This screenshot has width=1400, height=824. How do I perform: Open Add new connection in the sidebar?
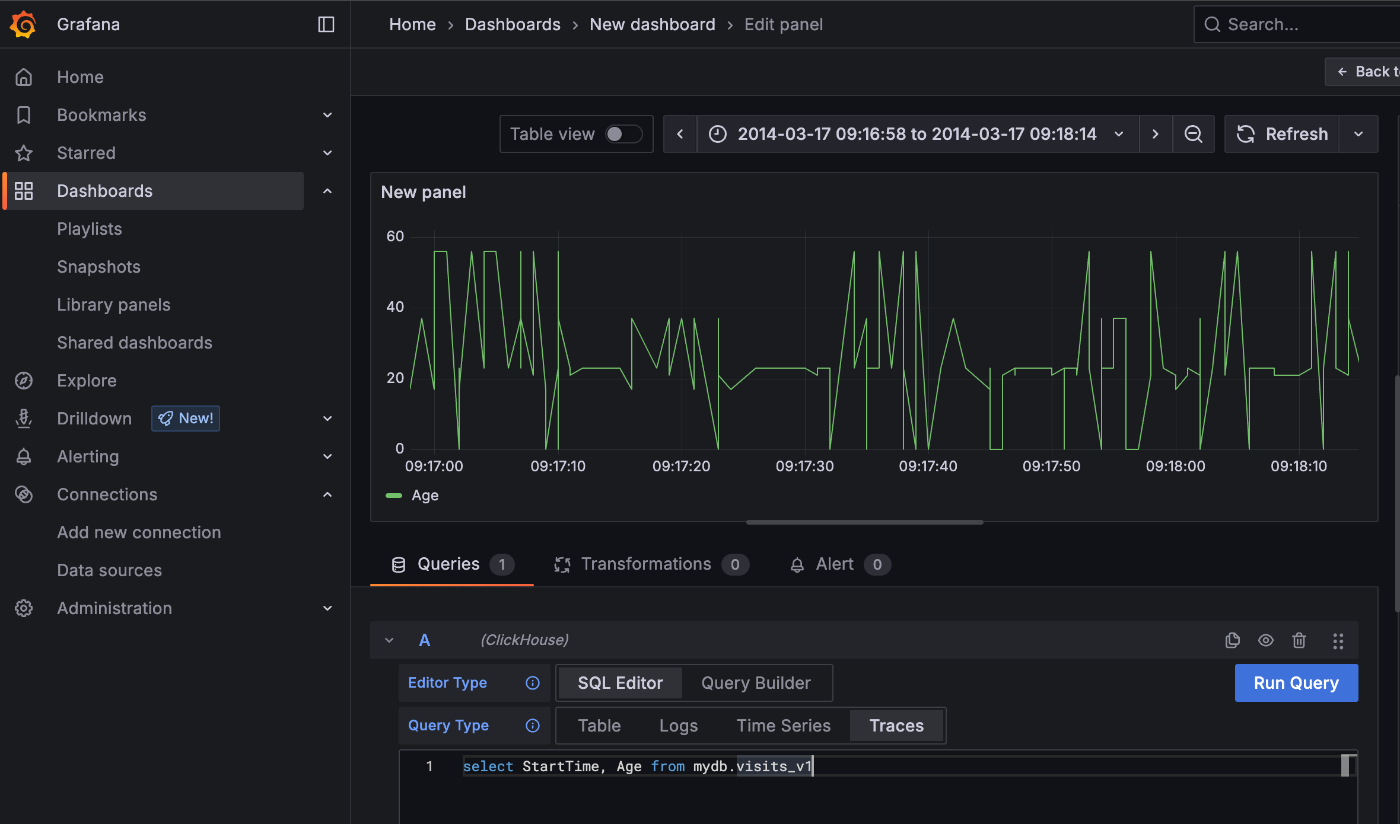tap(139, 533)
